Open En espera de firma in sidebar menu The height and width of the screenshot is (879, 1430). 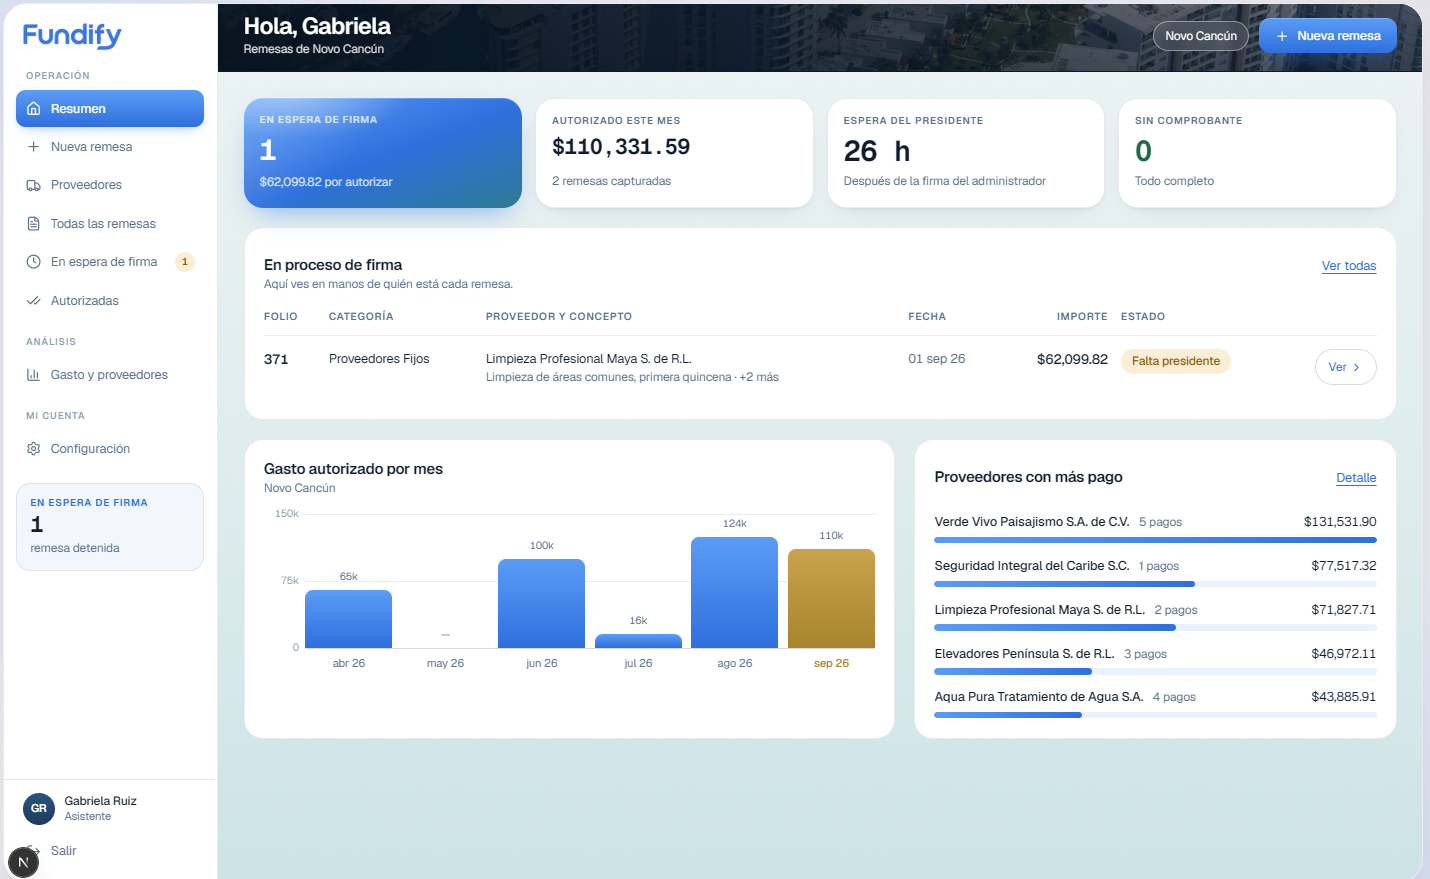(x=110, y=262)
